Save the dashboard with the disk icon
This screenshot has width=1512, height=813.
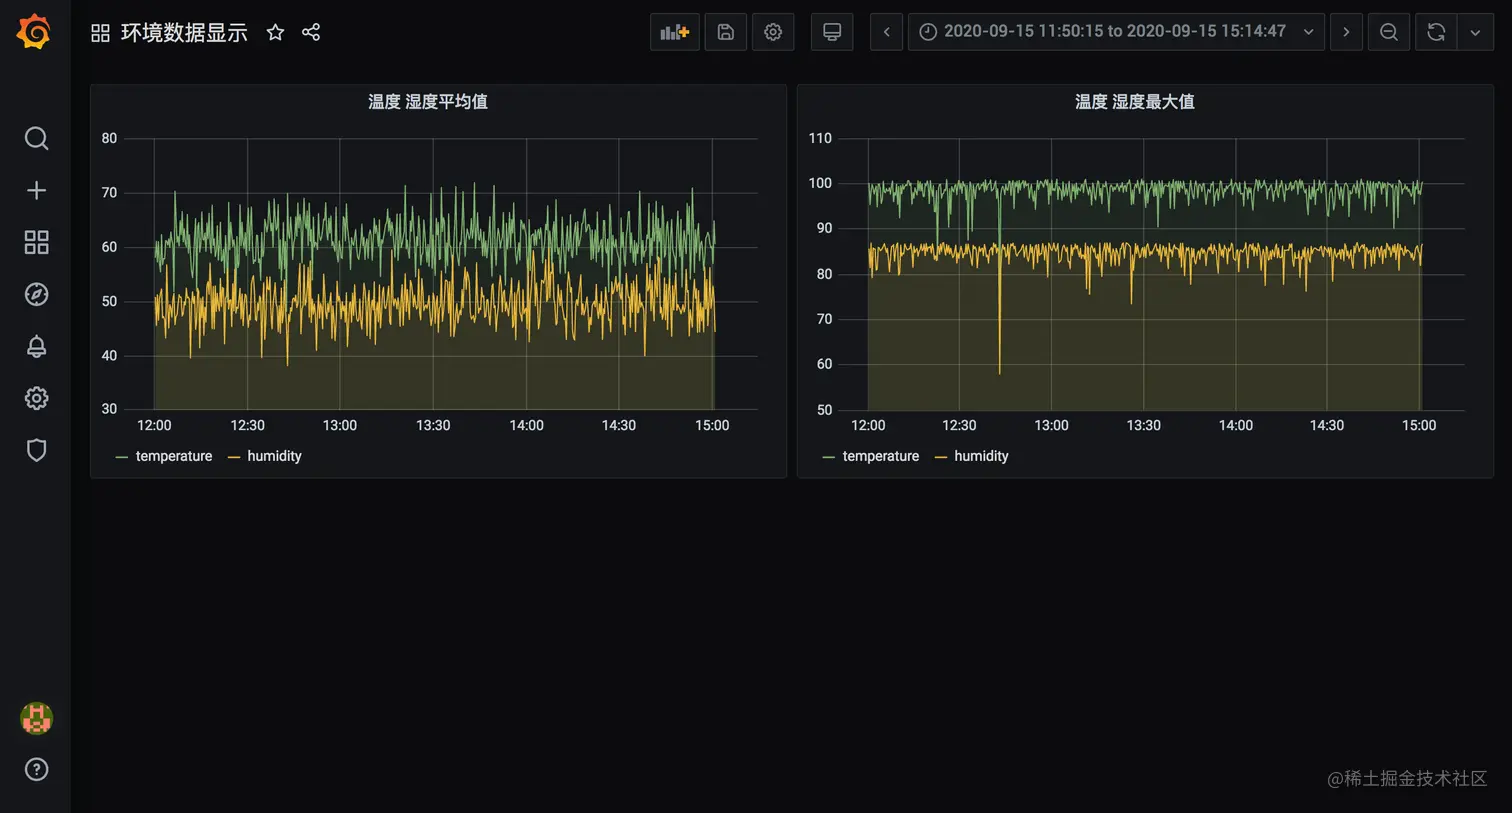[x=726, y=32]
